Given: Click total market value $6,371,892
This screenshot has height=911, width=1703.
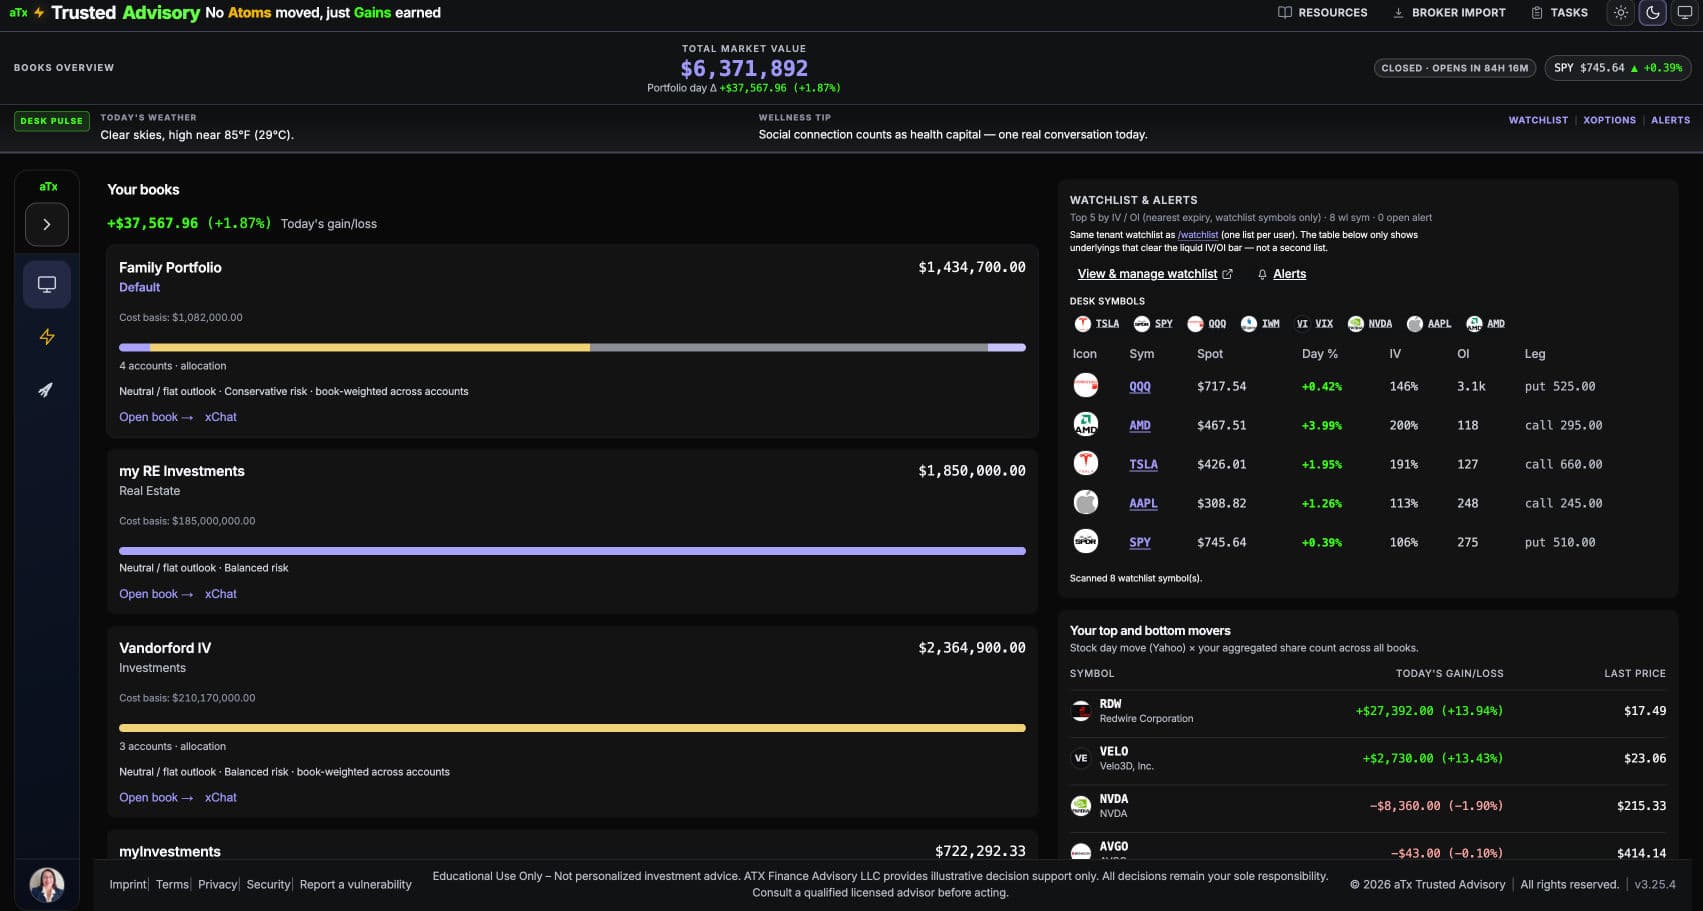Looking at the screenshot, I should (x=744, y=69).
